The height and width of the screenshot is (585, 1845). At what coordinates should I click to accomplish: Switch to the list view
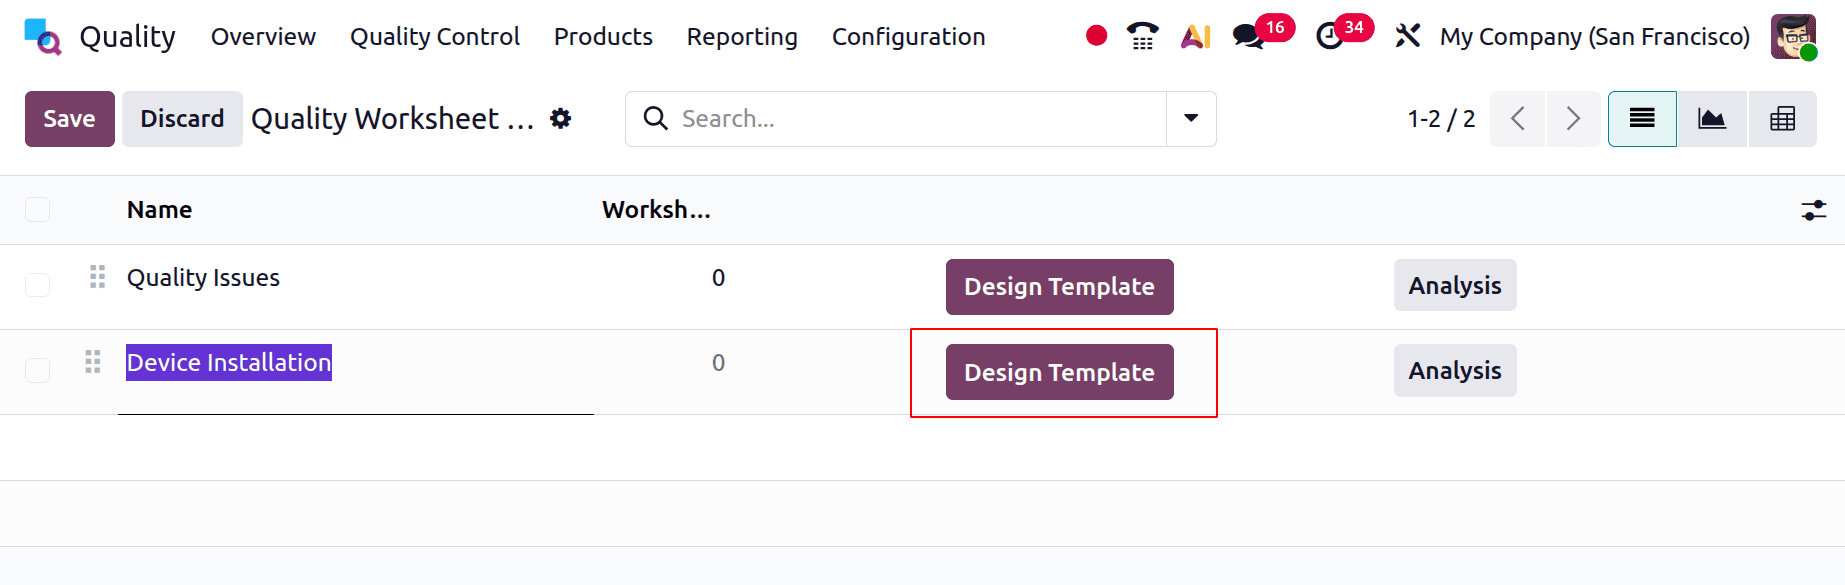[x=1642, y=119]
